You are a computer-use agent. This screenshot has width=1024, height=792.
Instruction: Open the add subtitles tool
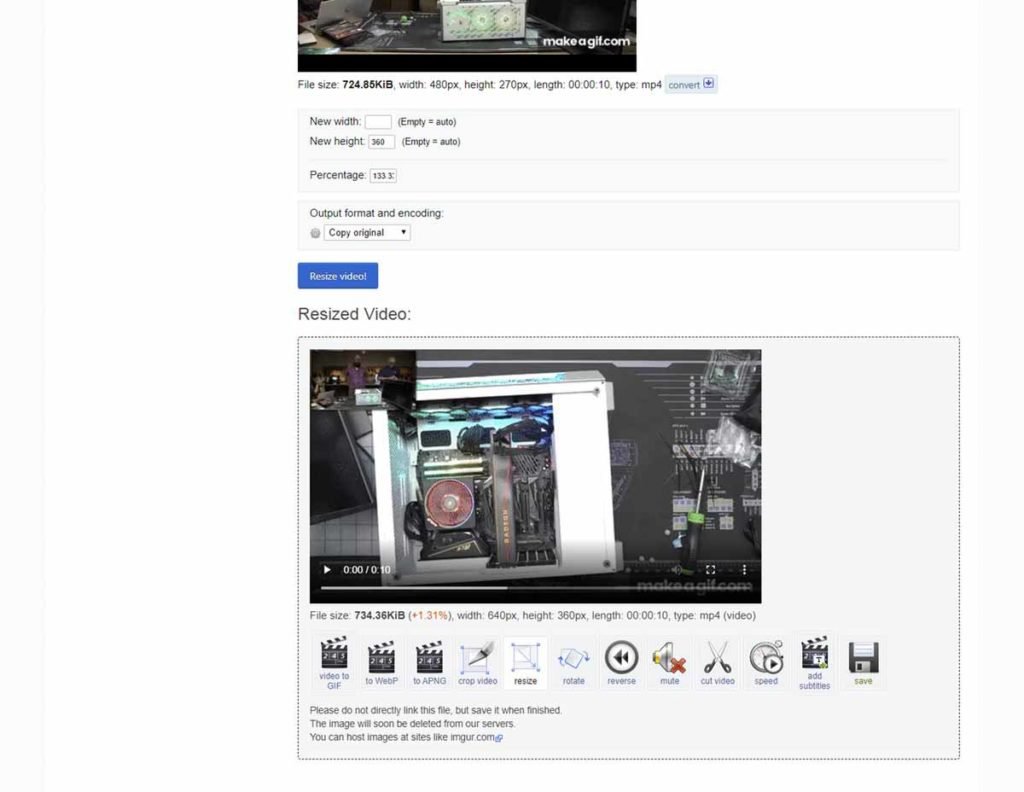pos(814,662)
